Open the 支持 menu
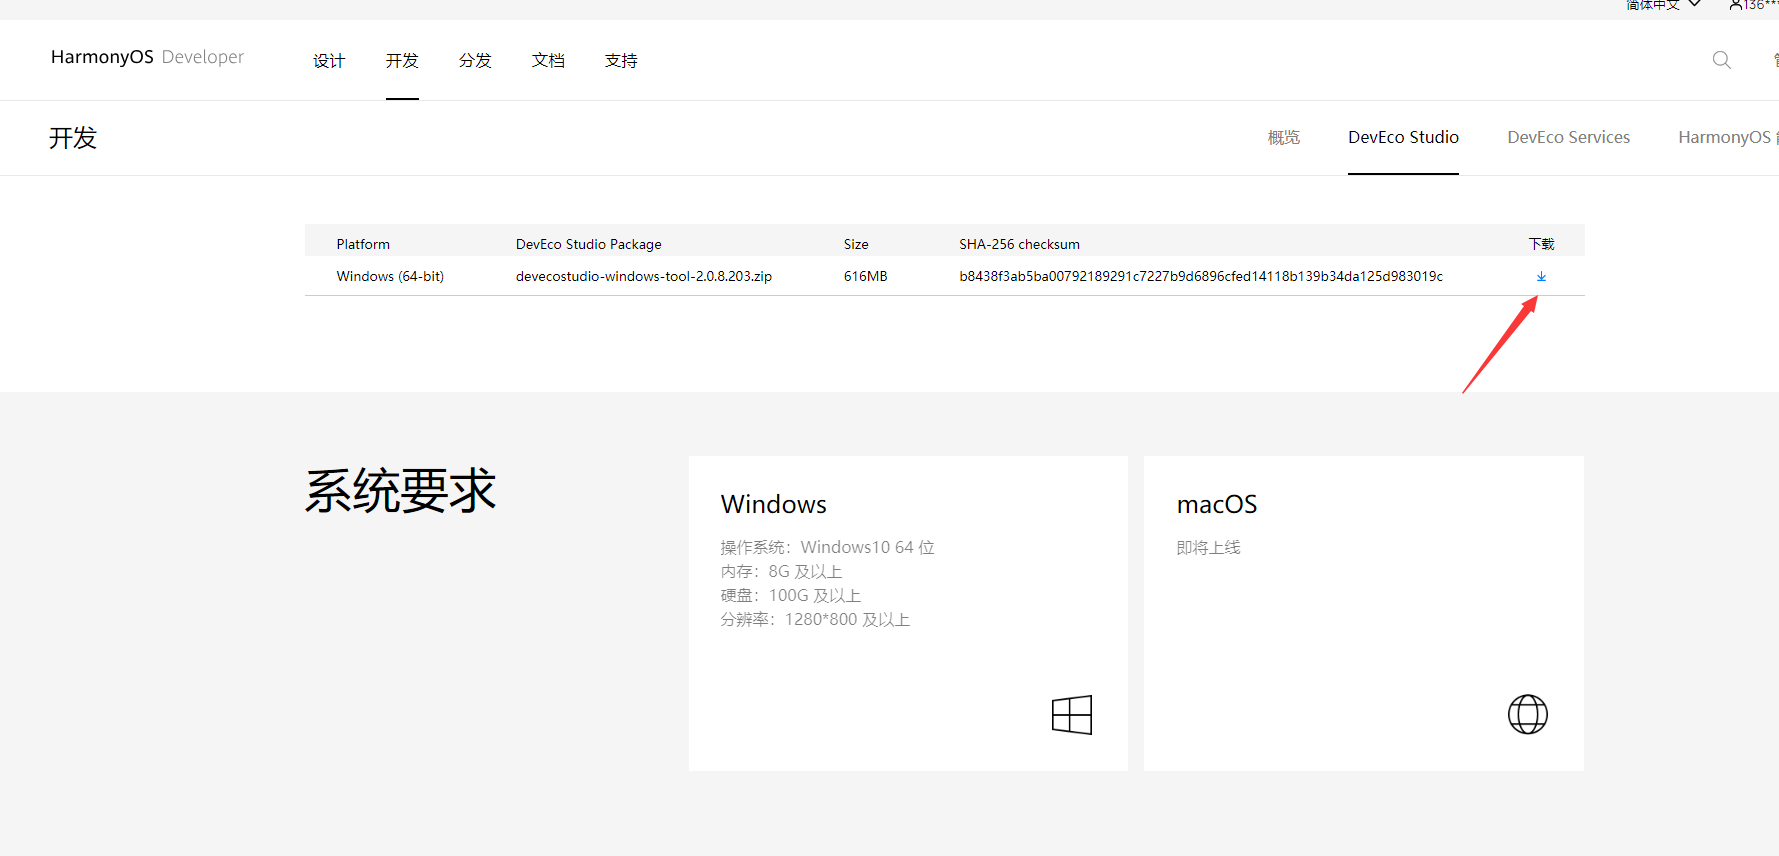Screen dimensions: 1779x856 tap(621, 61)
